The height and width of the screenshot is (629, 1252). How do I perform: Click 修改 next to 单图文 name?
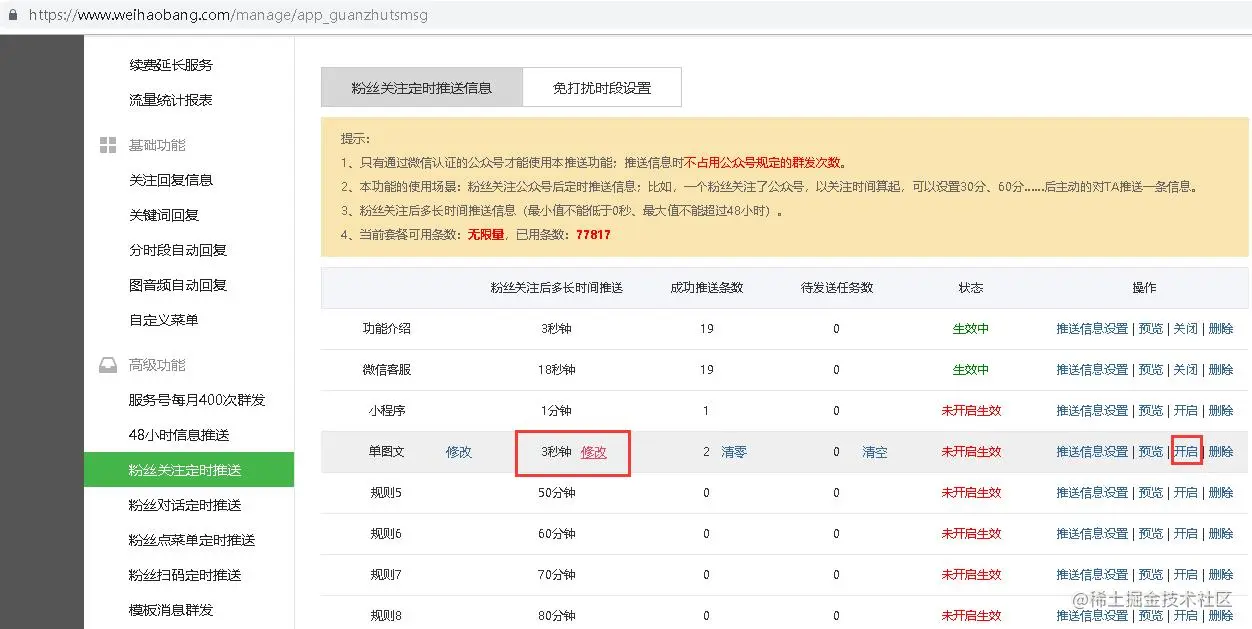(x=459, y=451)
